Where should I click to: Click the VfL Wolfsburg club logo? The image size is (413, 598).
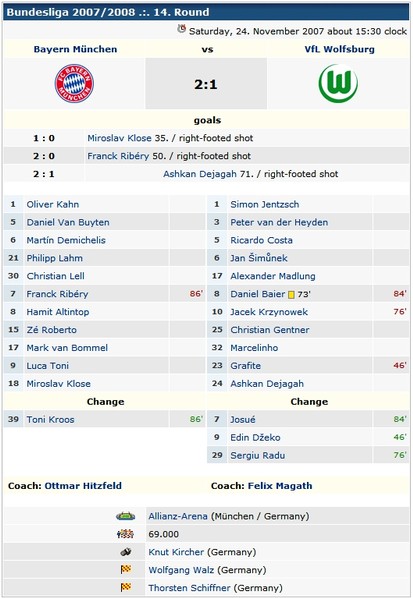tap(338, 84)
